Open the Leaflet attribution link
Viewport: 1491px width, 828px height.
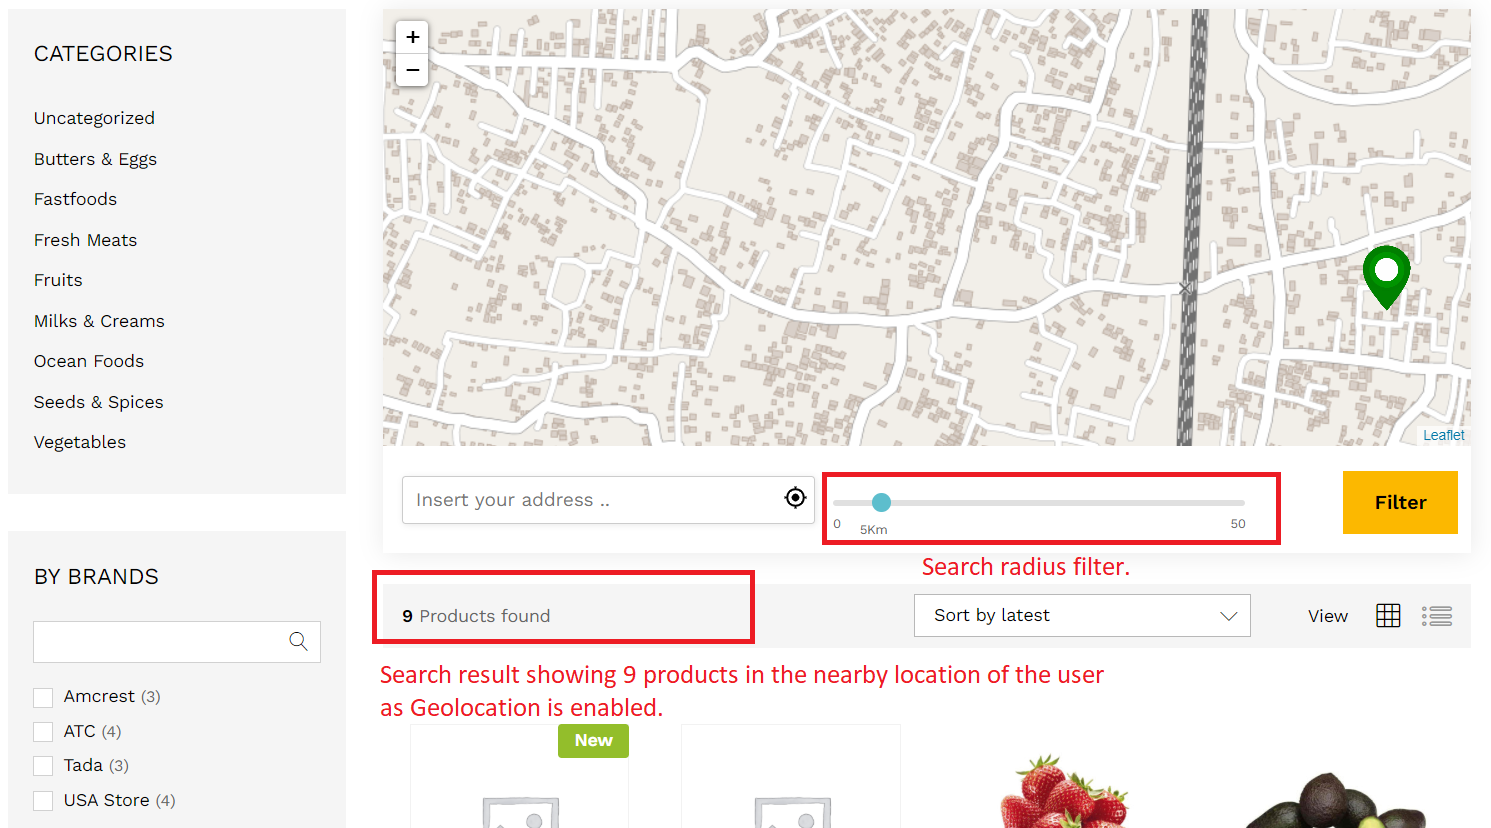[1443, 434]
